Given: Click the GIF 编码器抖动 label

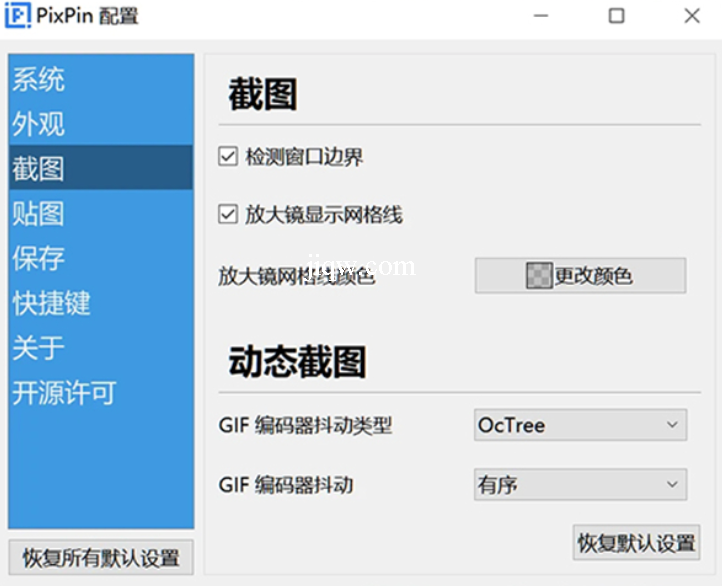Looking at the screenshot, I should tap(286, 485).
